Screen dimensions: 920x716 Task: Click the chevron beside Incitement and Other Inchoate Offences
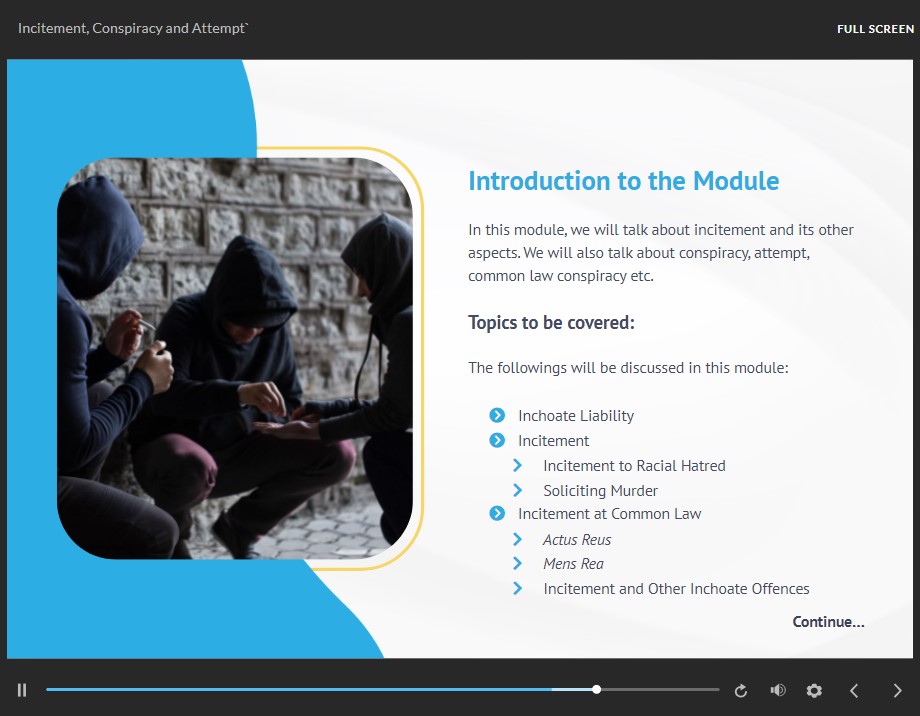(517, 588)
